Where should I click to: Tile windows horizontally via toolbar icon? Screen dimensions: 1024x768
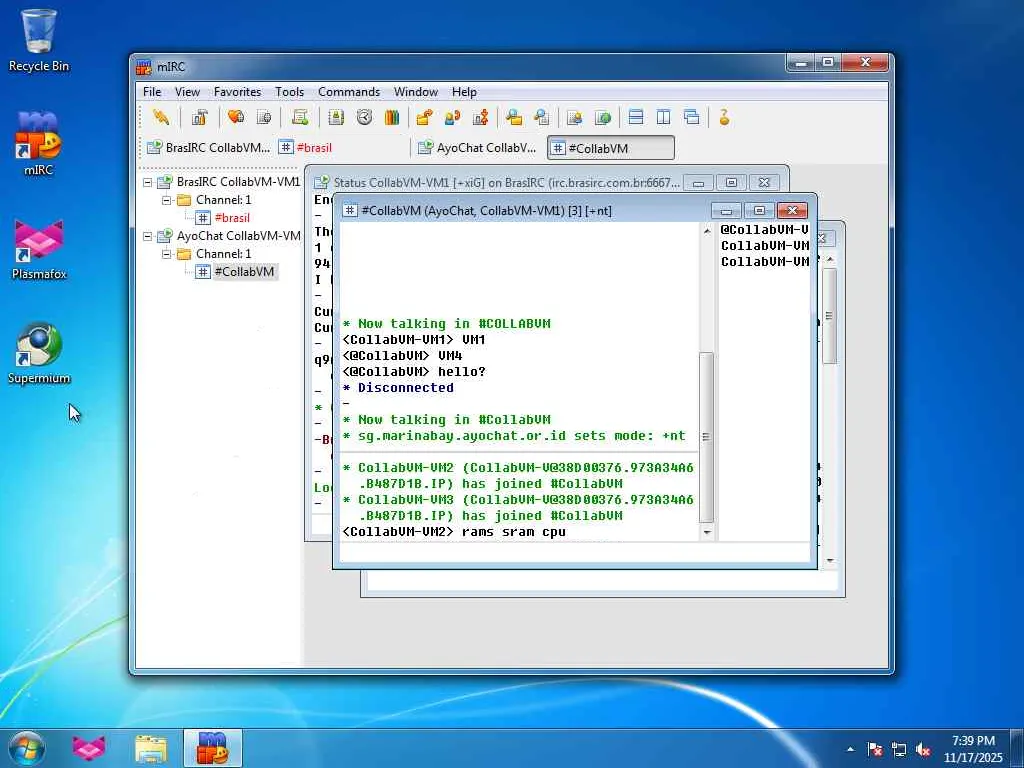click(636, 118)
